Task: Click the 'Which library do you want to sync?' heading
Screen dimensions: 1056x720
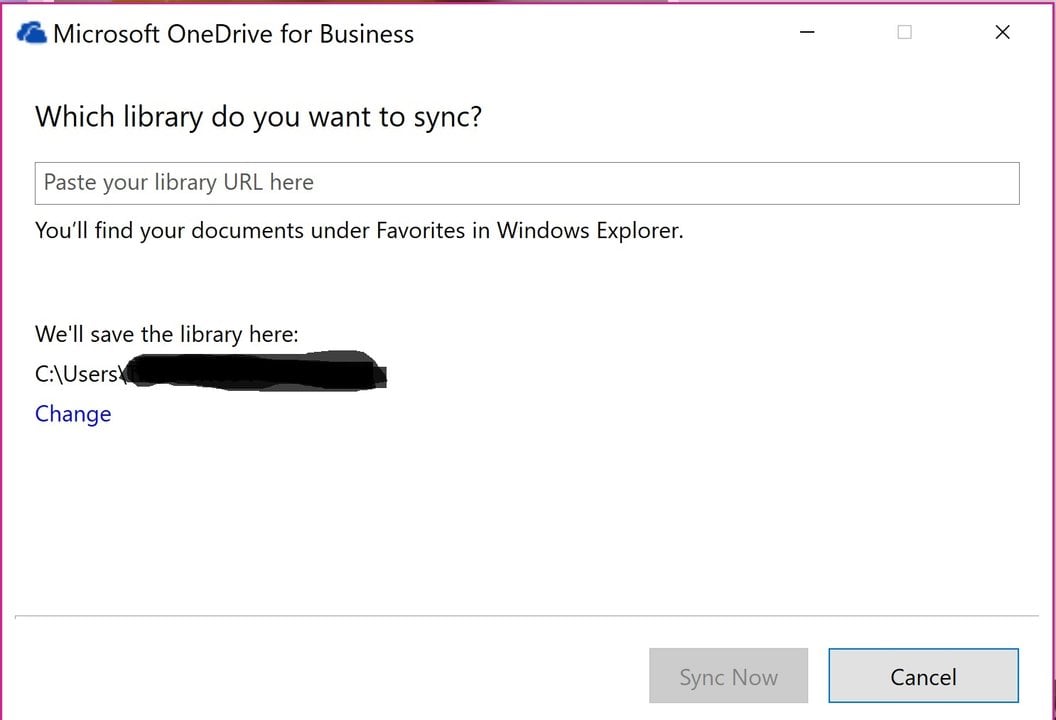Action: pos(259,118)
